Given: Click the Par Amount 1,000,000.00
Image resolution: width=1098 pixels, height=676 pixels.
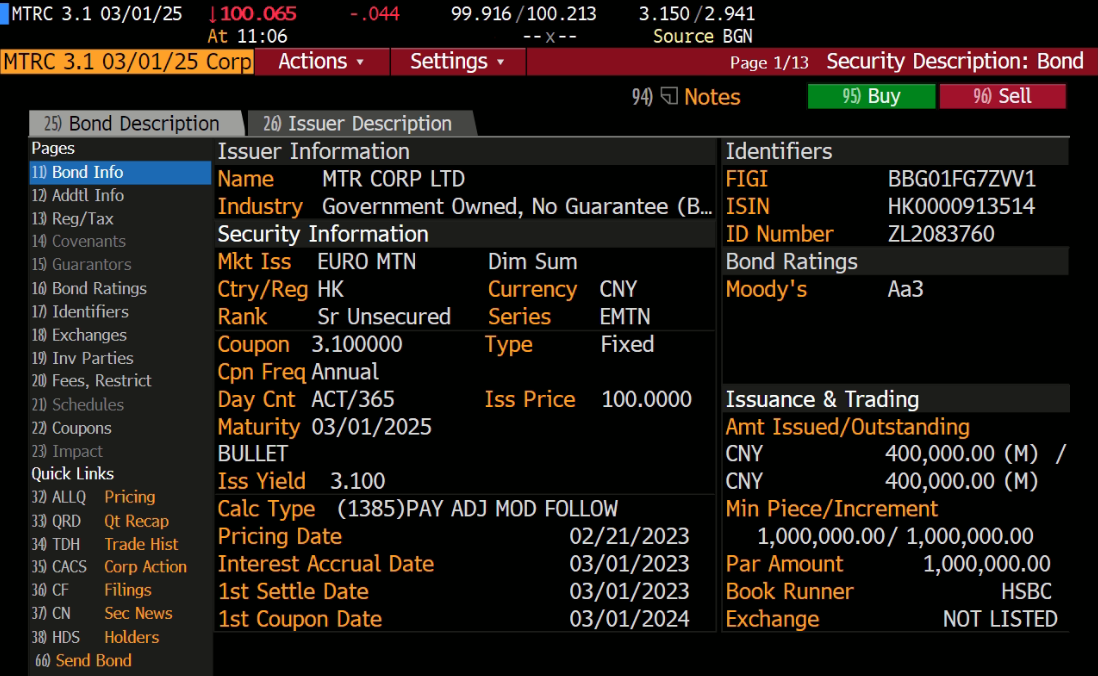Looking at the screenshot, I should (x=986, y=564).
